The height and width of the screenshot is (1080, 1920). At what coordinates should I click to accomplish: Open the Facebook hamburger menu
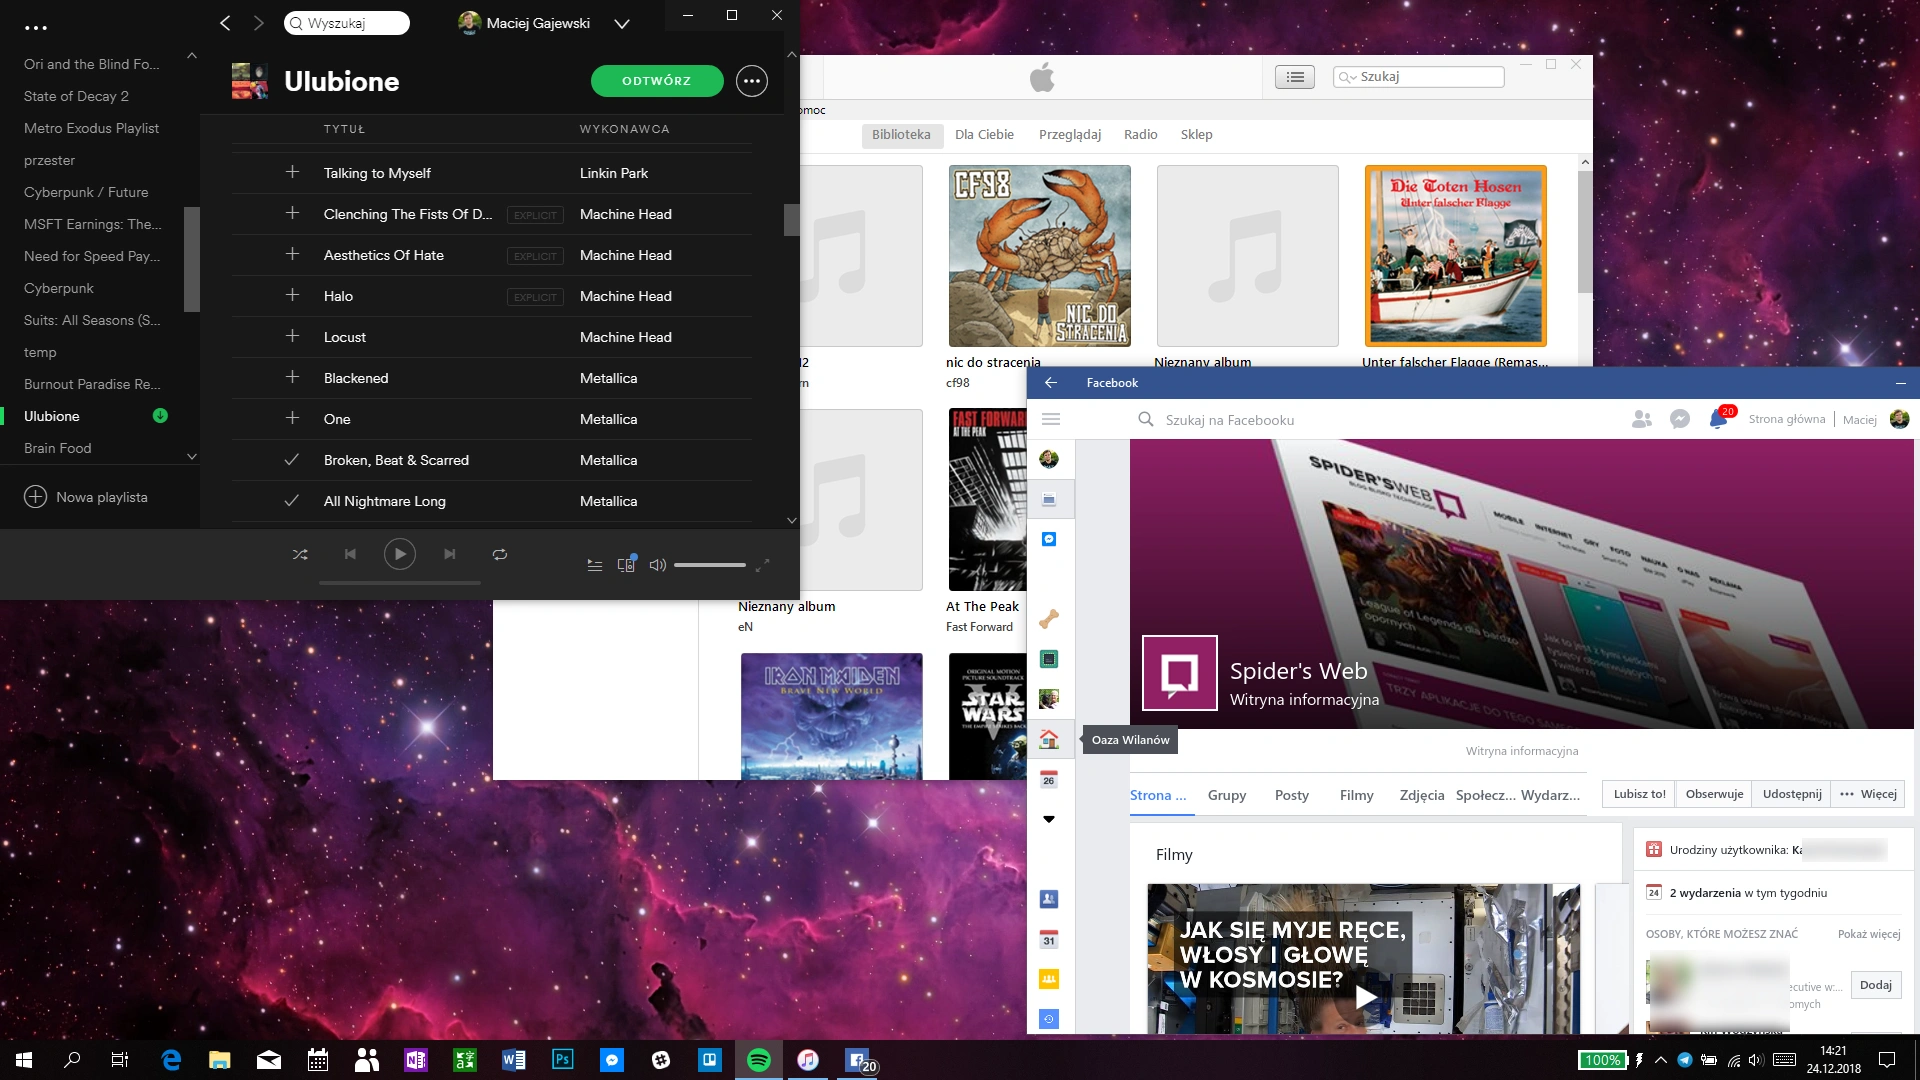pyautogui.click(x=1051, y=419)
